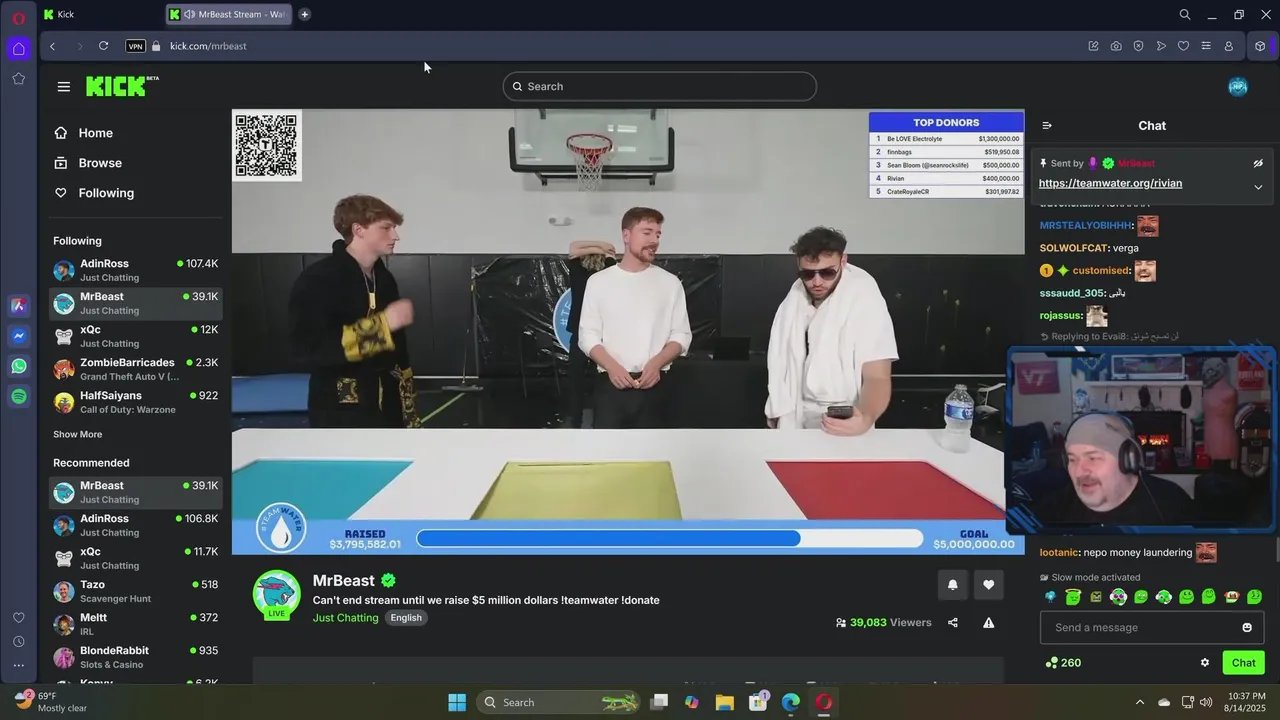Open Windows Start menu

(457, 702)
